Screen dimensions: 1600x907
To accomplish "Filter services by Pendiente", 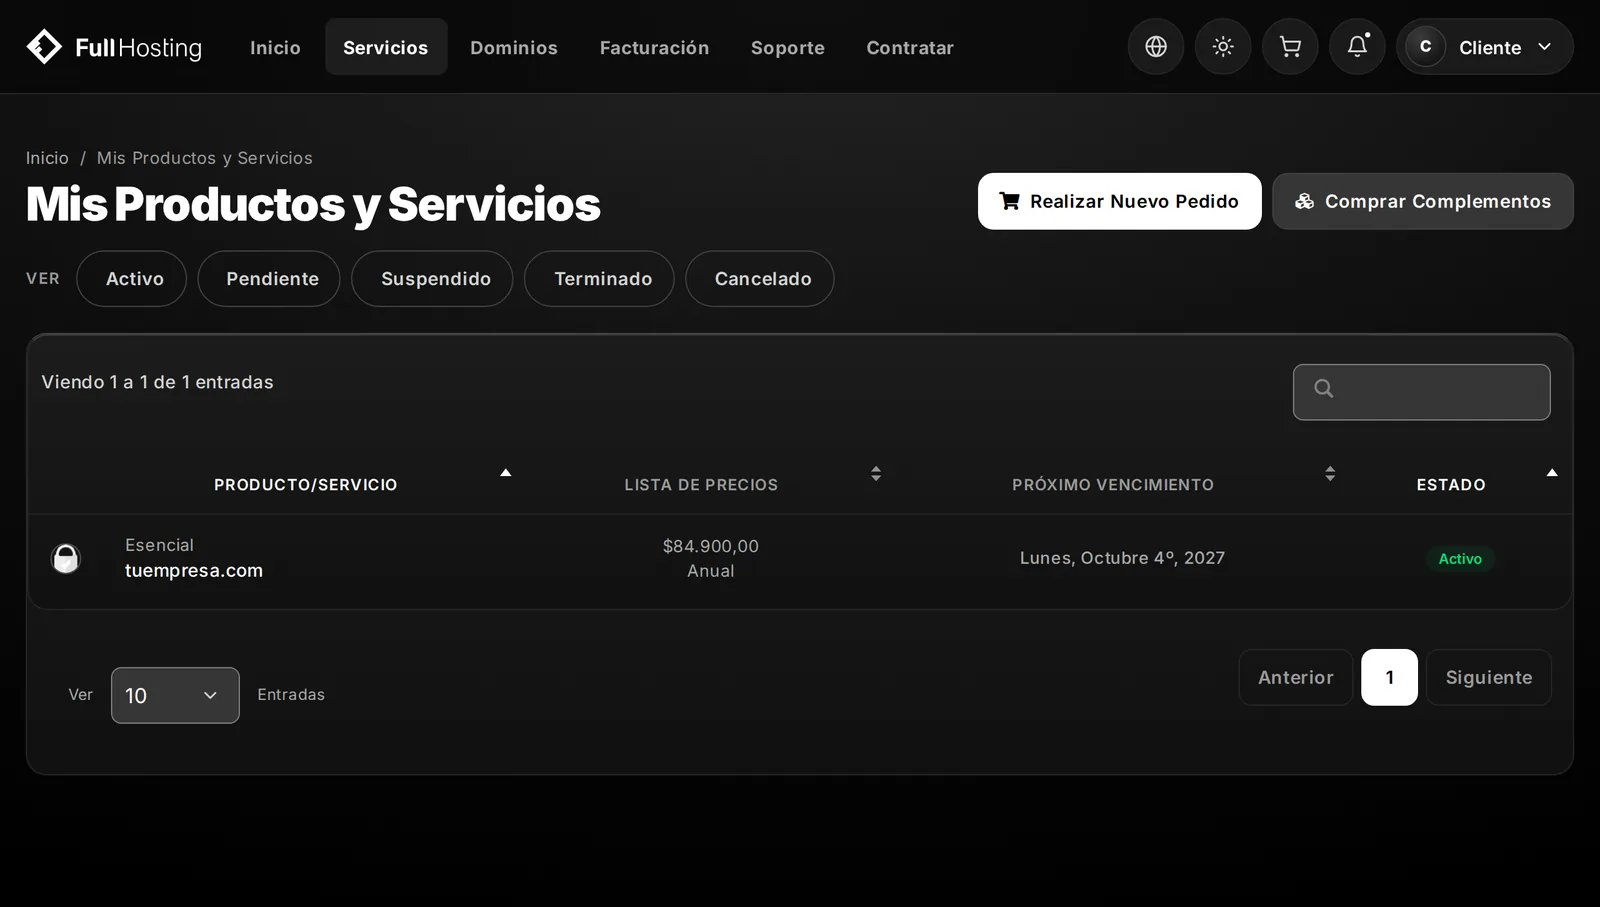I will tap(269, 279).
